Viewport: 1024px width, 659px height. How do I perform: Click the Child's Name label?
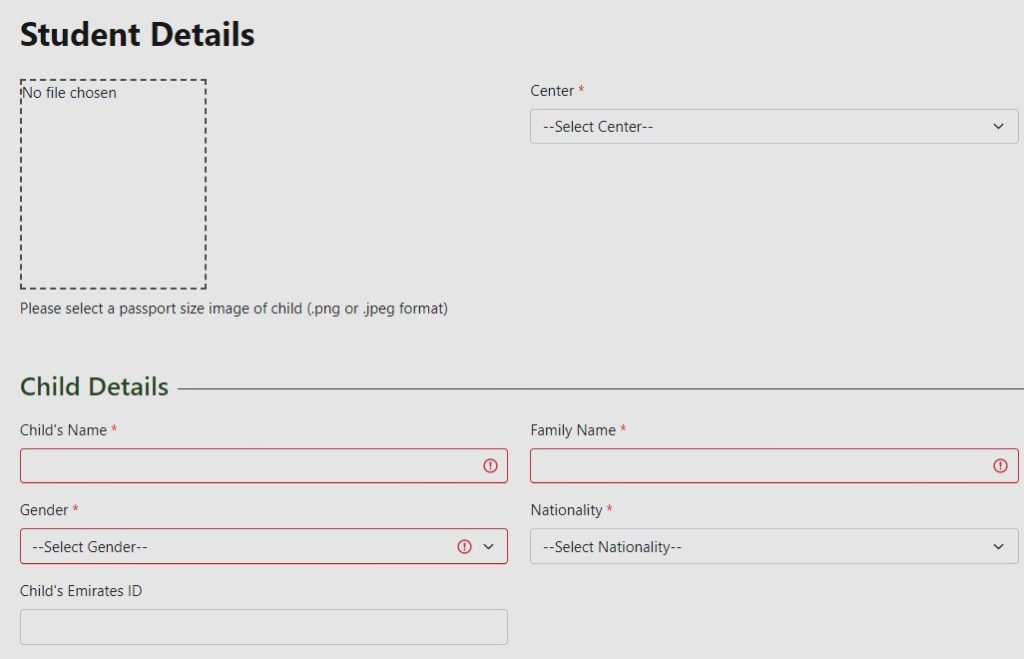click(63, 430)
